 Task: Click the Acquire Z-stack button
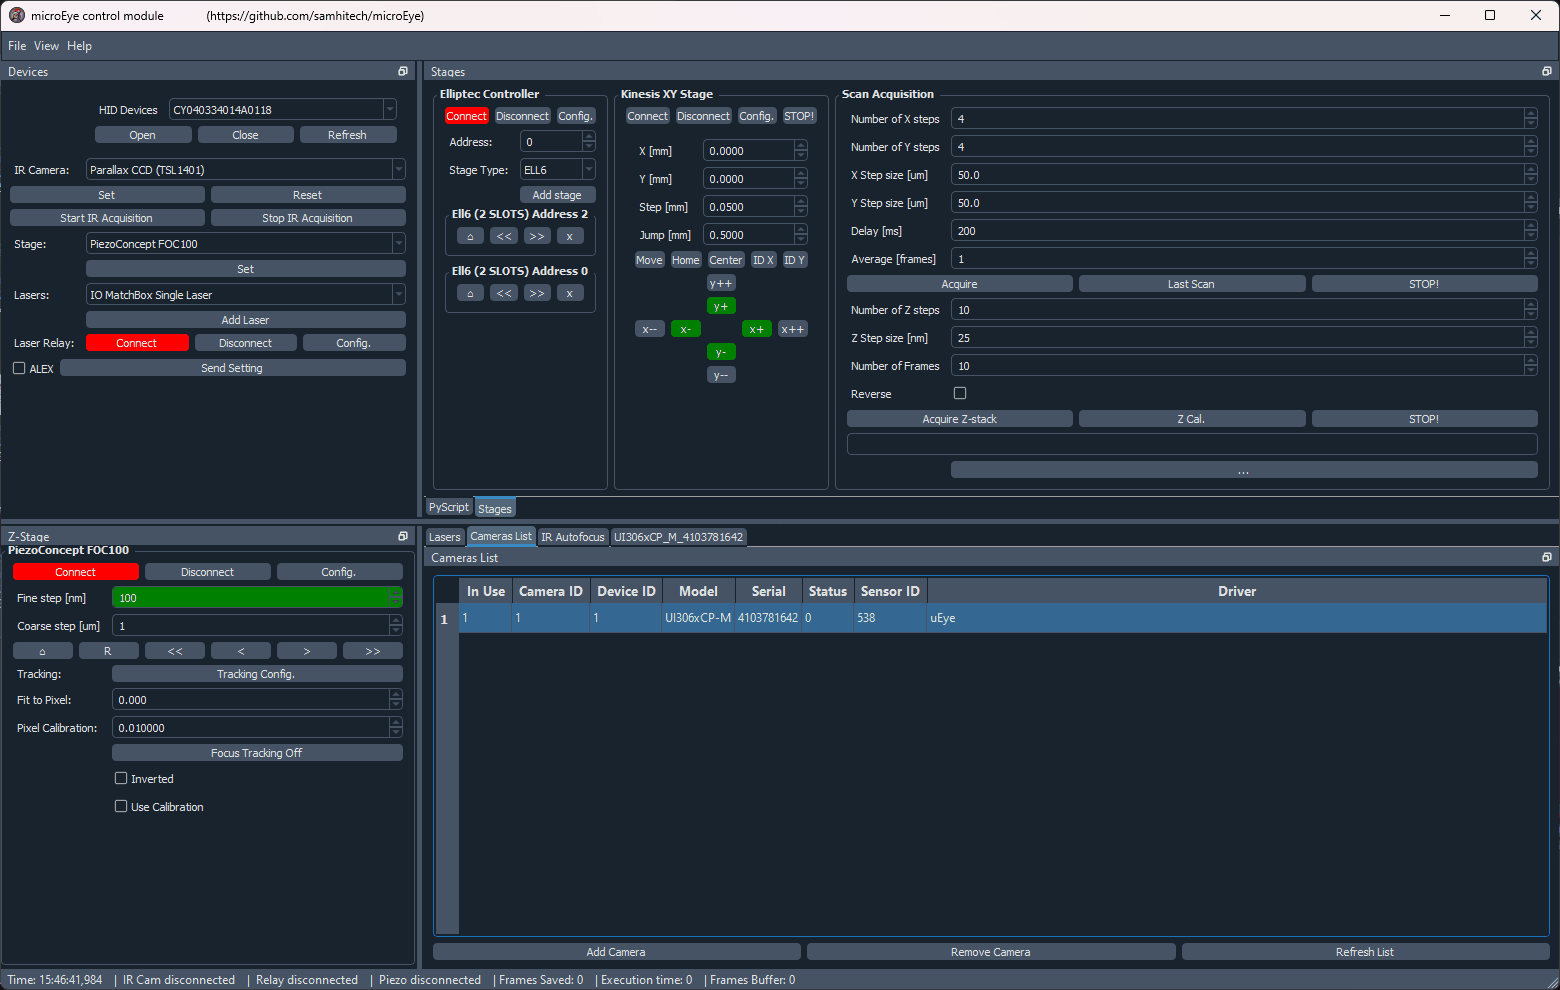(x=959, y=419)
